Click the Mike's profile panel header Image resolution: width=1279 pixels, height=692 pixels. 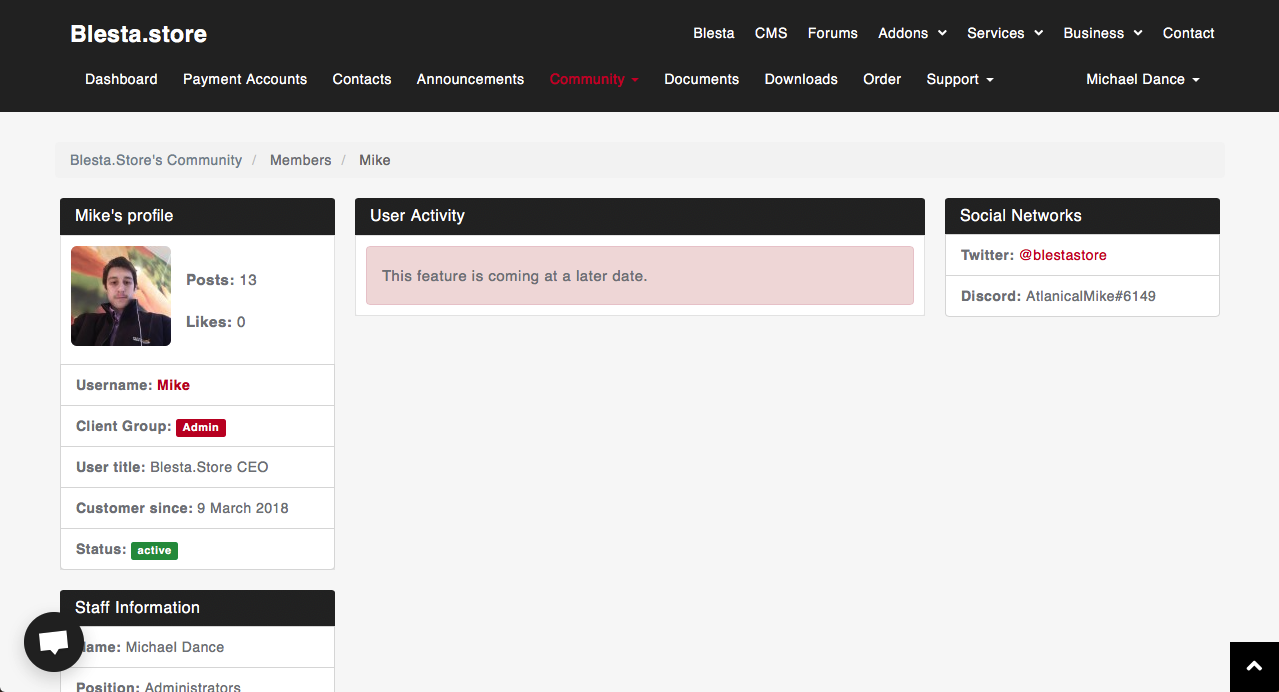pyautogui.click(x=197, y=216)
